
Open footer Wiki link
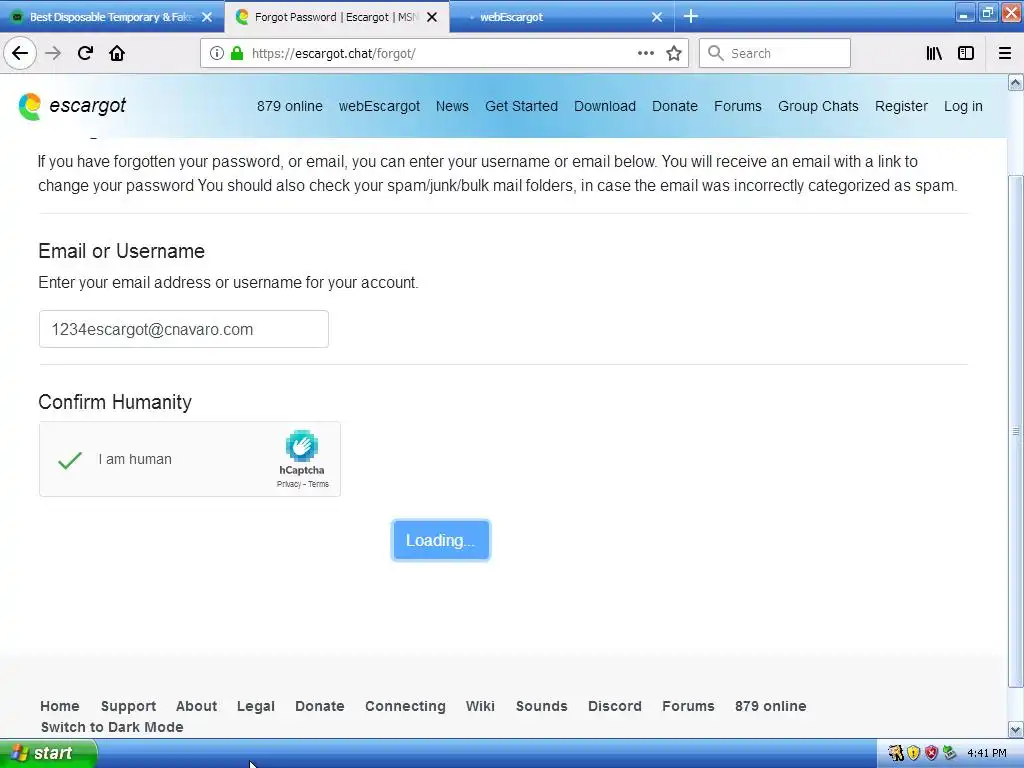(480, 706)
